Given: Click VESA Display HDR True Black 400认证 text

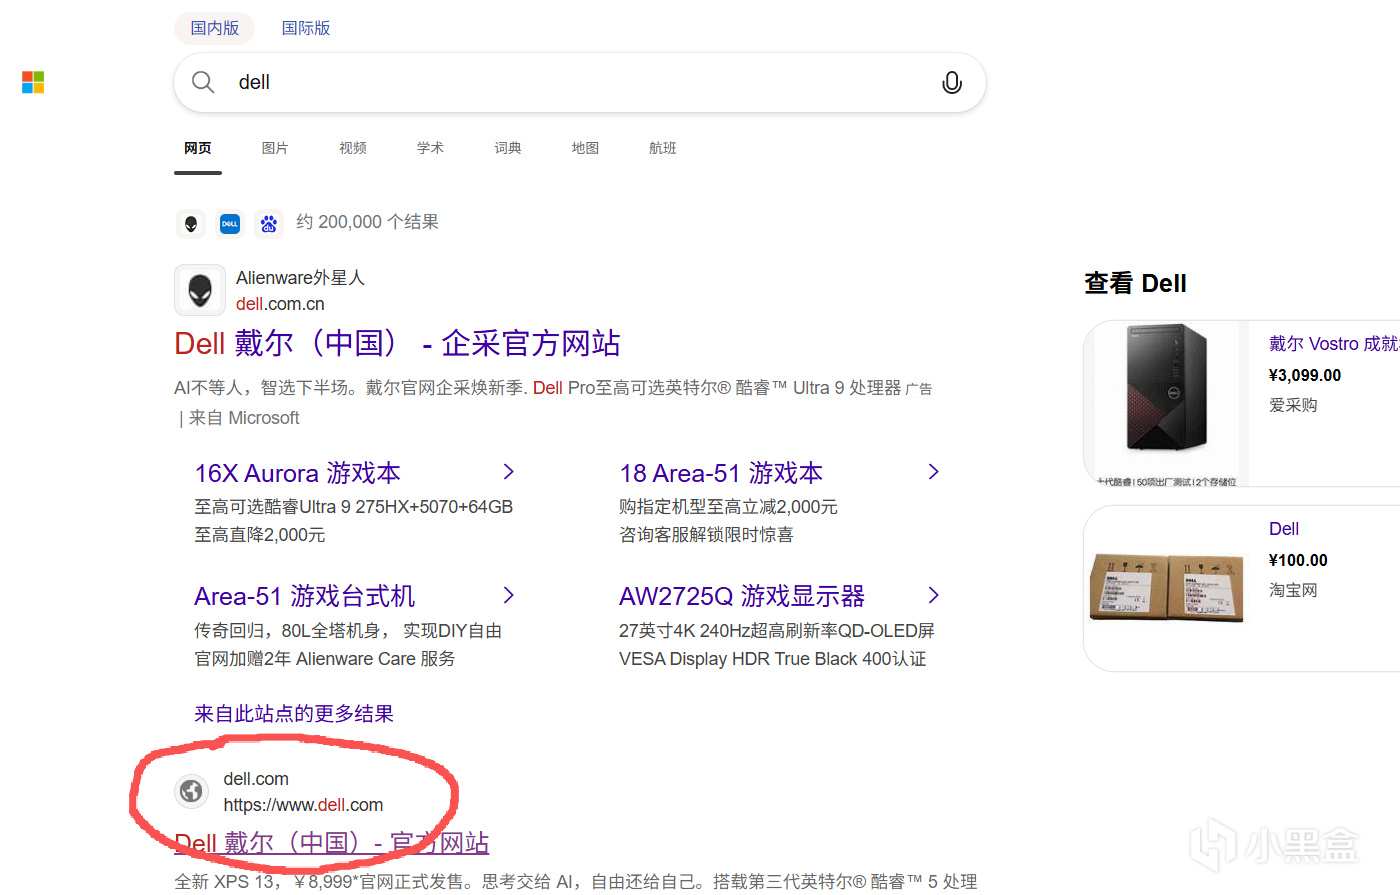Looking at the screenshot, I should pos(772,659).
